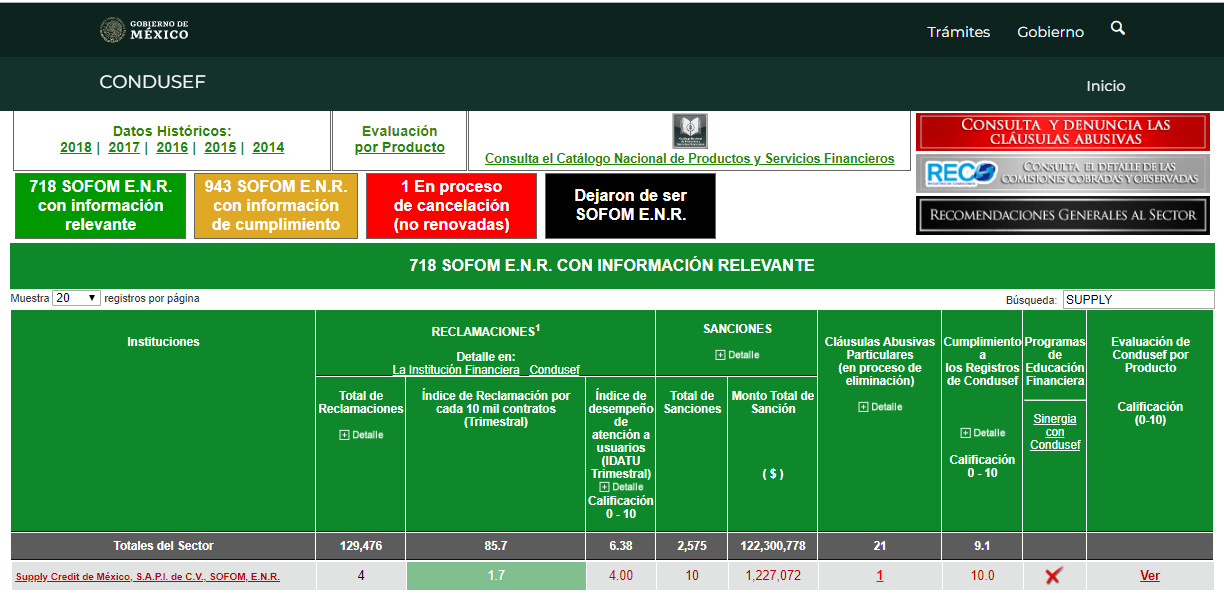1224x603 pixels.
Task: Open 2017 historical data
Action: point(124,148)
